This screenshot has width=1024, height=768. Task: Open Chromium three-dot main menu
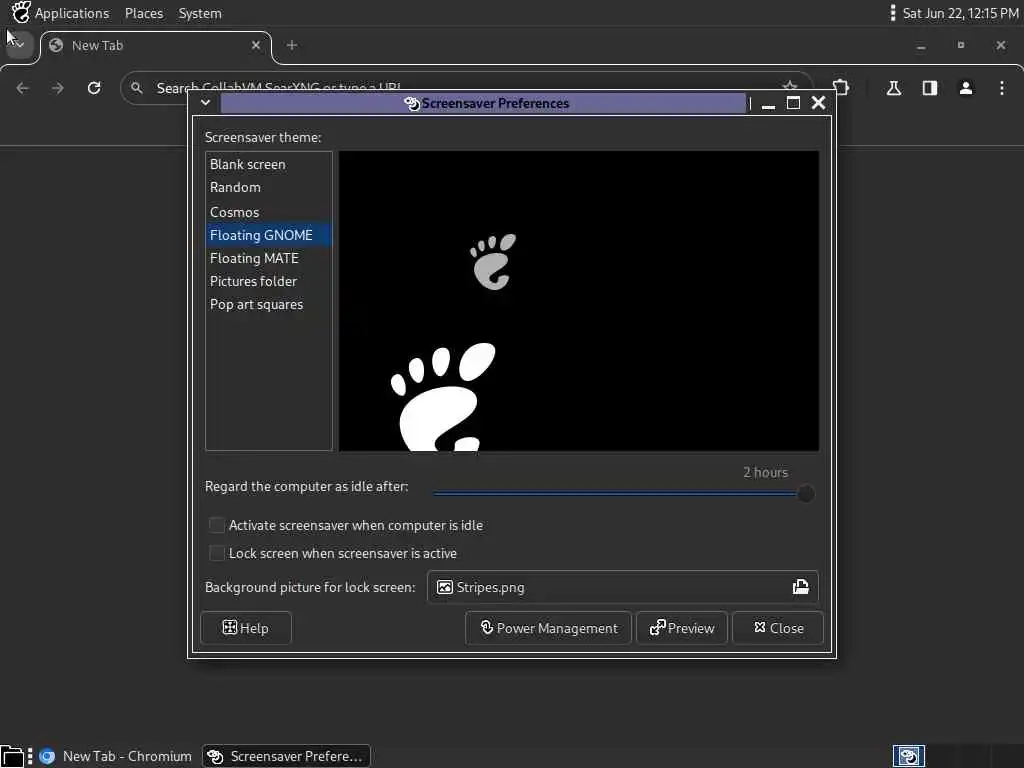(1002, 88)
